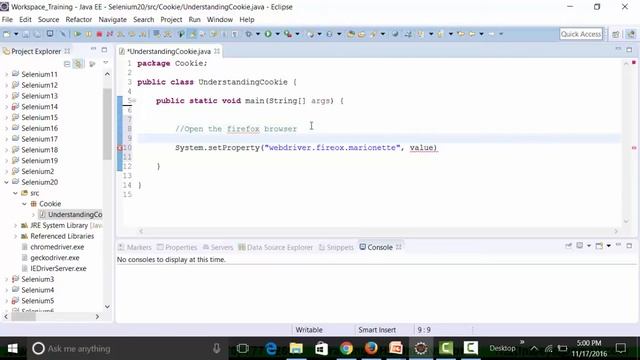
Task: Open Firefox from the taskbar
Action: pyautogui.click(x=371, y=349)
